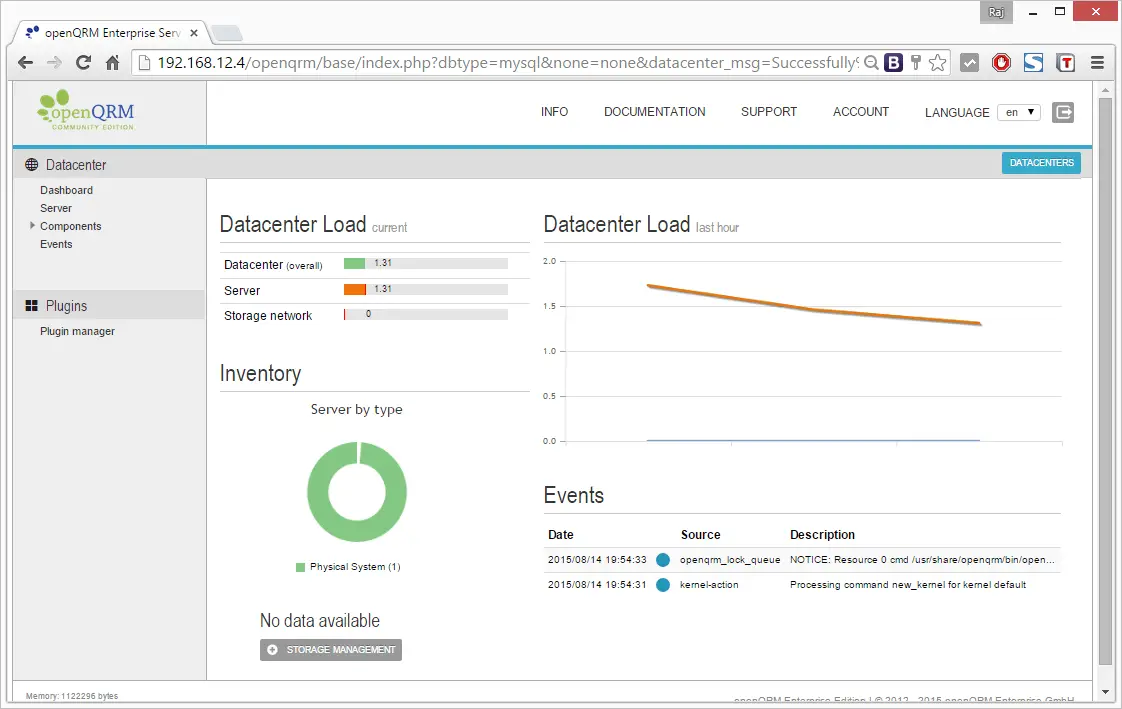Screen dimensions: 1122x709
Task: Click the orange load line in the chart
Action: click(814, 309)
